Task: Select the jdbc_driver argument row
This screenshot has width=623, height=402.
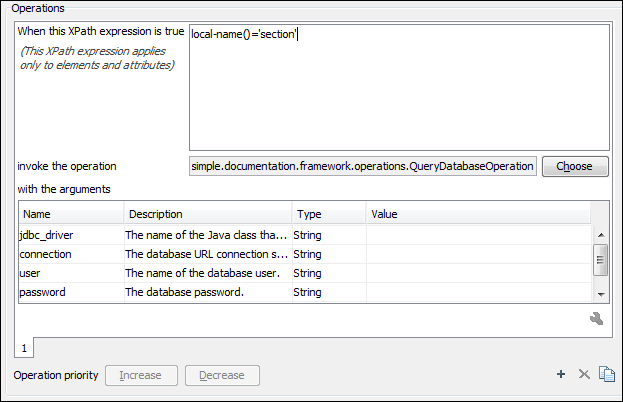Action: click(70, 235)
